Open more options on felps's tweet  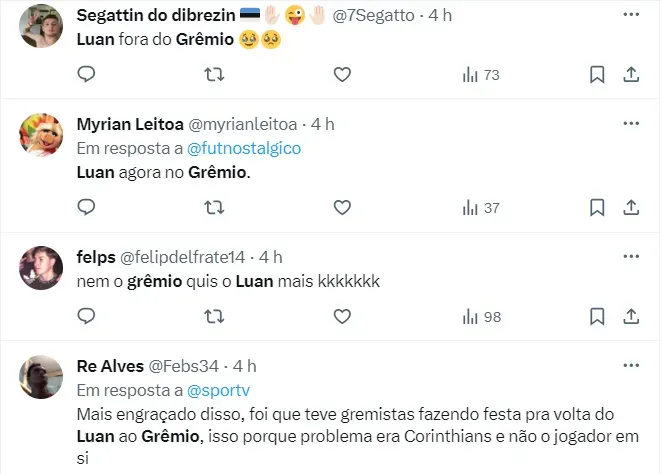point(631,256)
